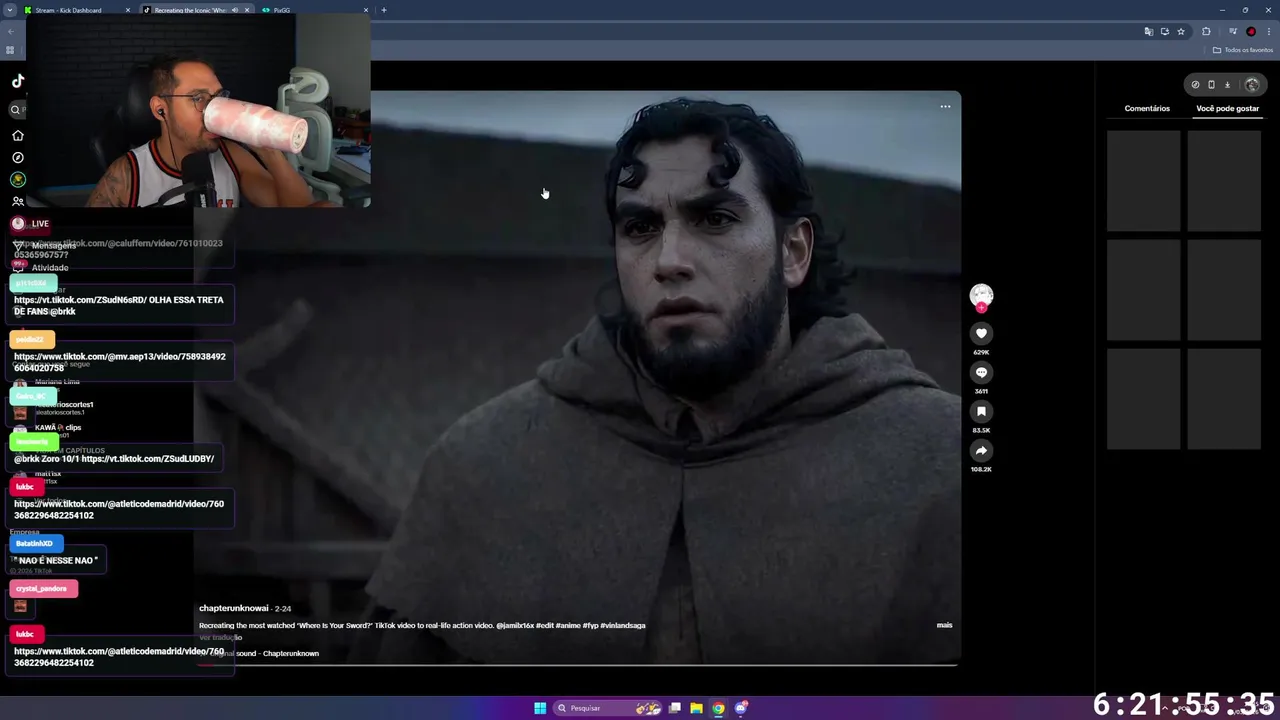Open the coin icon in top-right pill
This screenshot has height=720, width=1280.
1195,85
